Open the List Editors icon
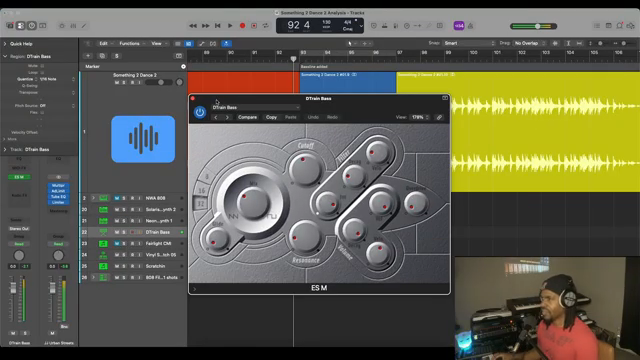The image size is (640, 360). point(597,26)
